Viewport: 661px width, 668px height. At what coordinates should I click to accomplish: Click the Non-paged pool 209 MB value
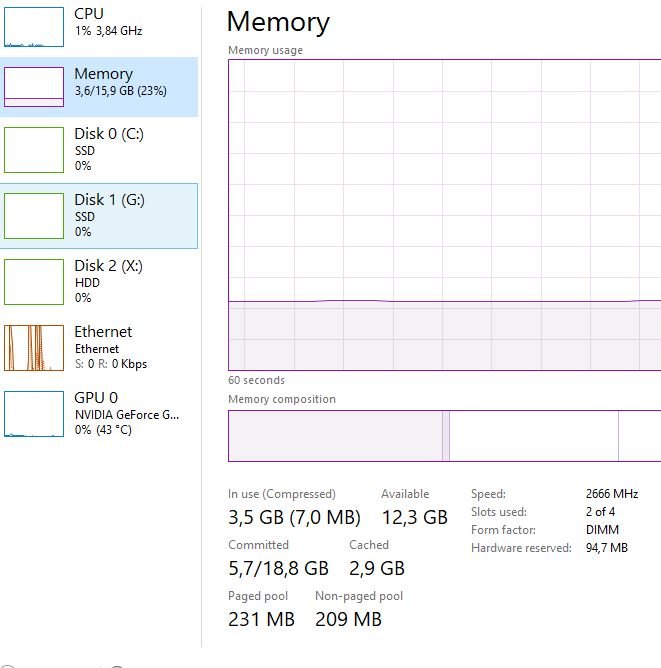(348, 619)
